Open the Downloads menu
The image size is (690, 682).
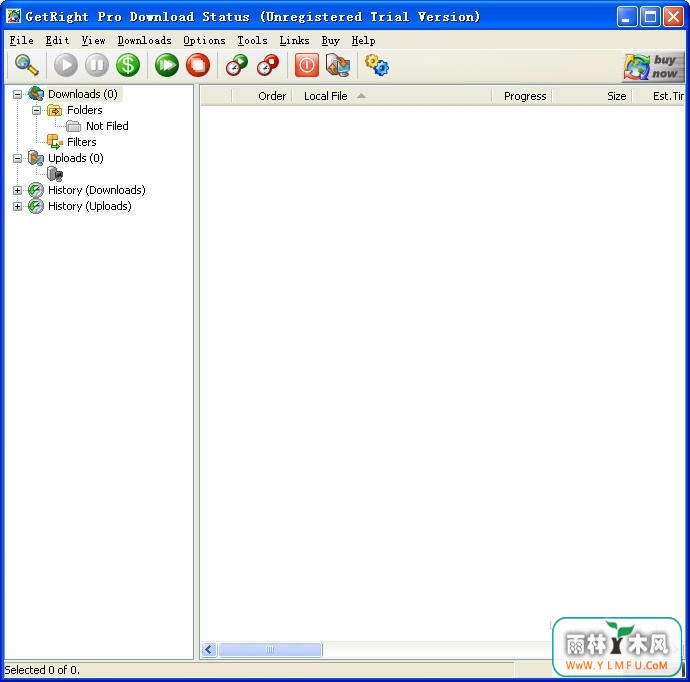[x=144, y=40]
